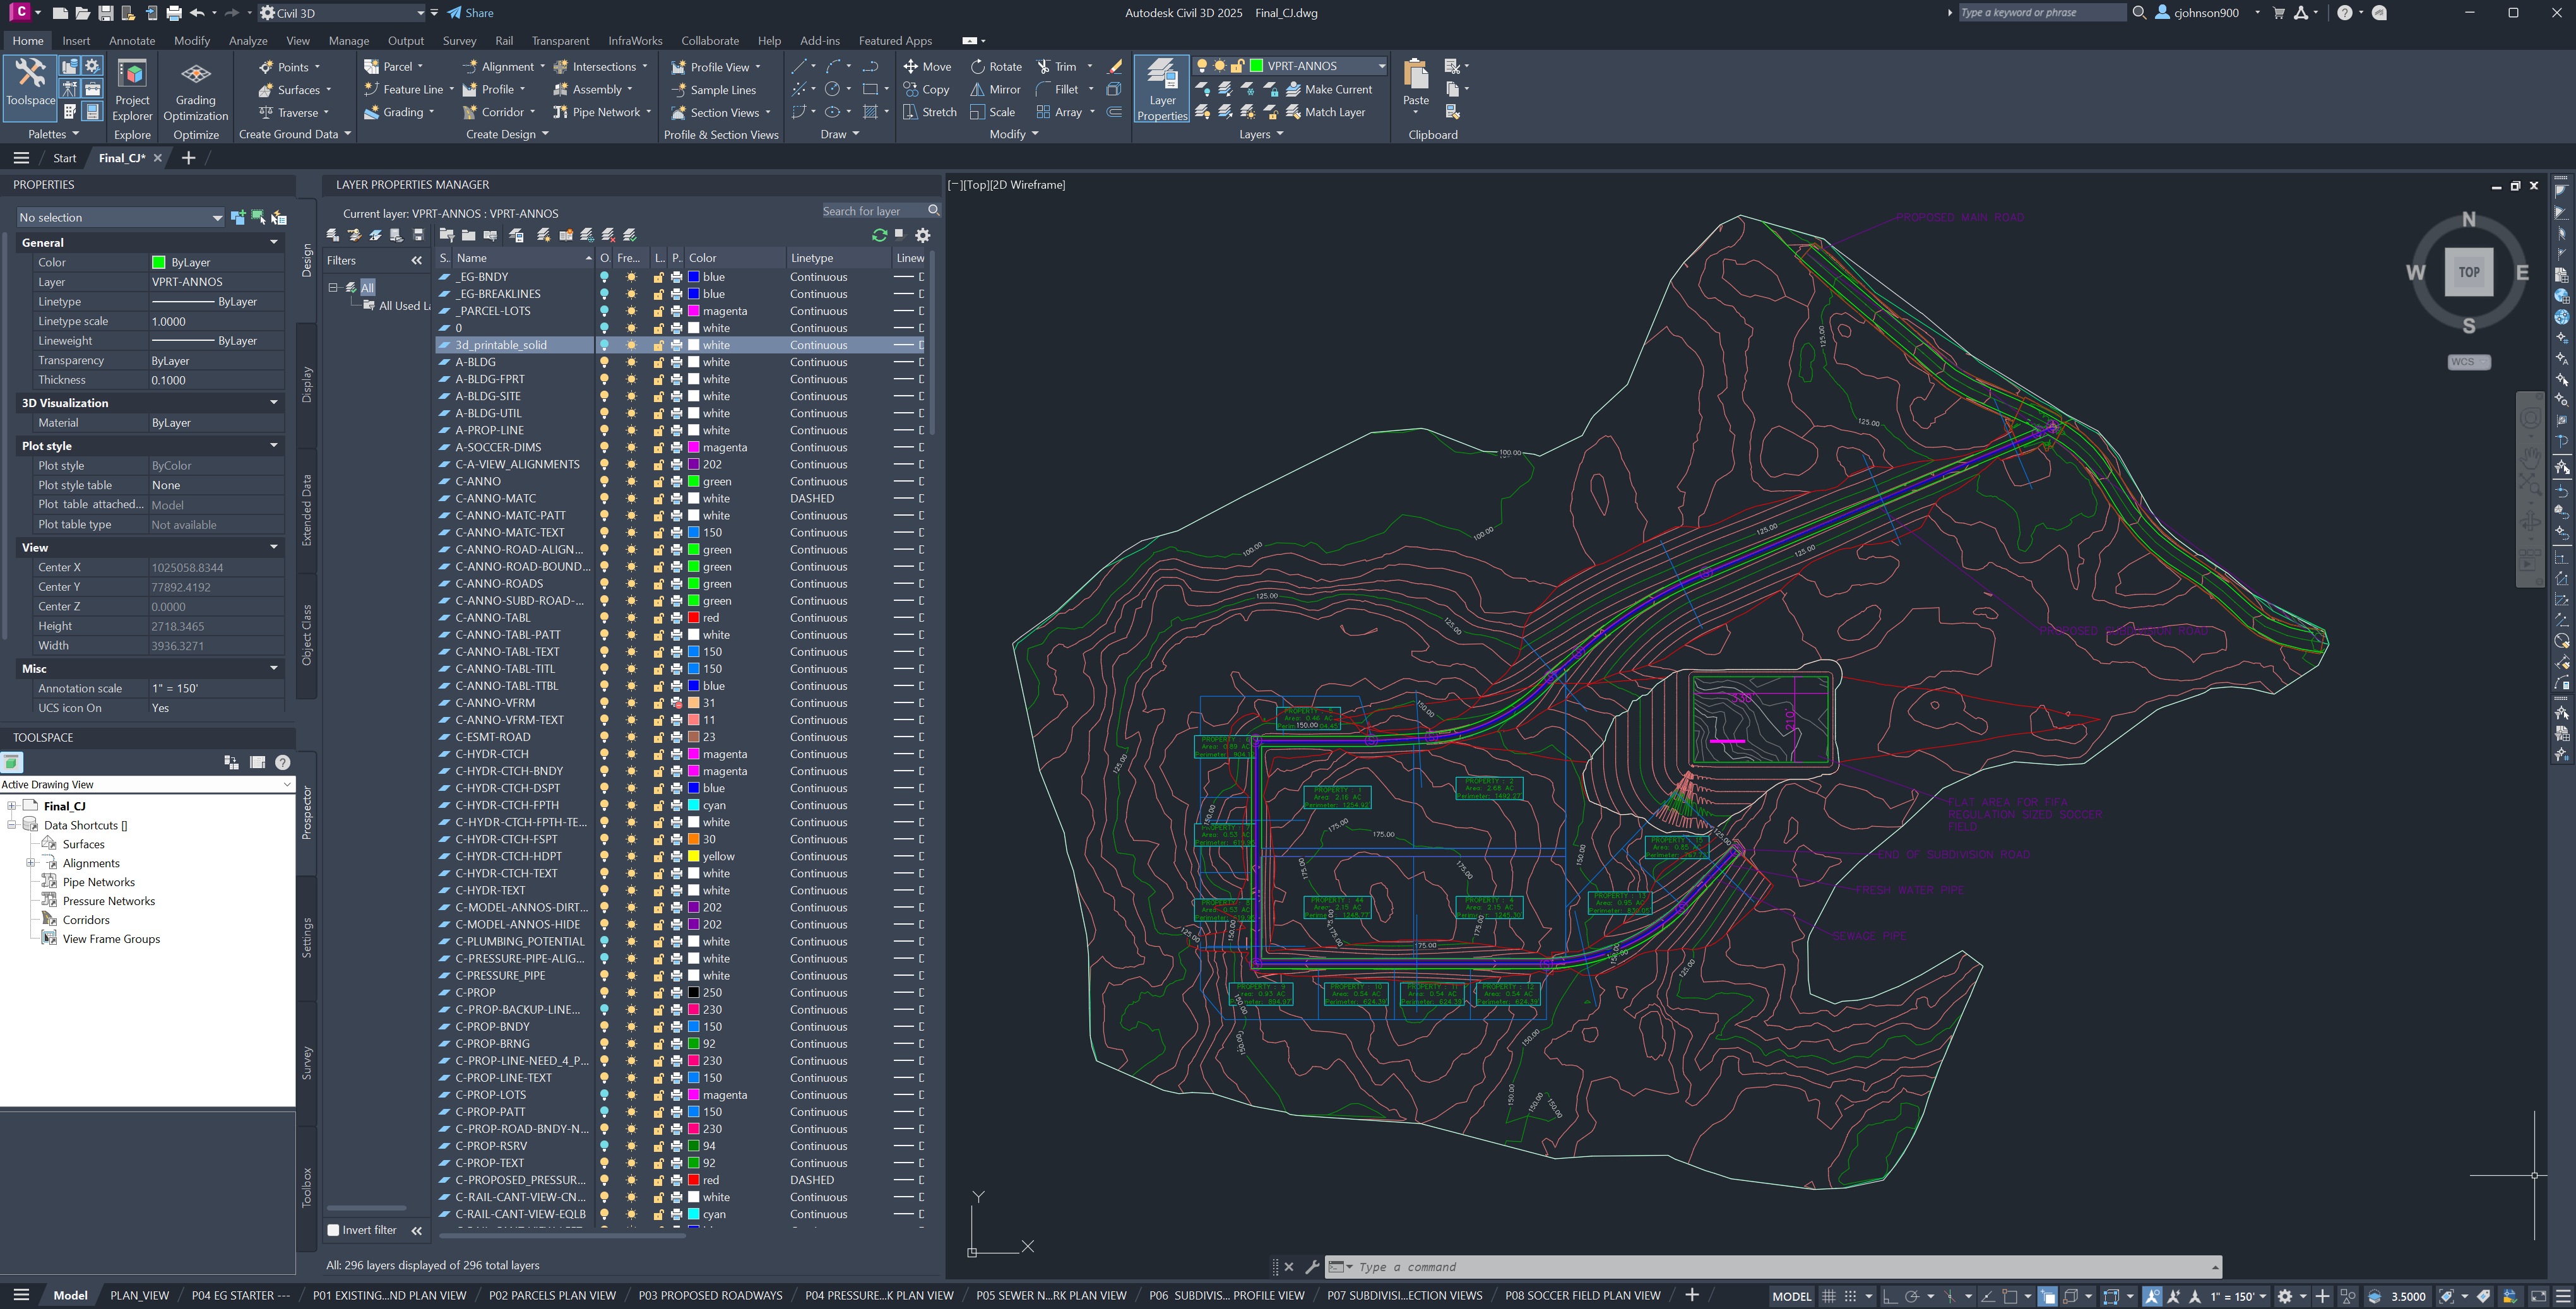Screen dimensions: 2576x1309
Task: Toggle lock for C-ANNO layer
Action: (x=659, y=481)
